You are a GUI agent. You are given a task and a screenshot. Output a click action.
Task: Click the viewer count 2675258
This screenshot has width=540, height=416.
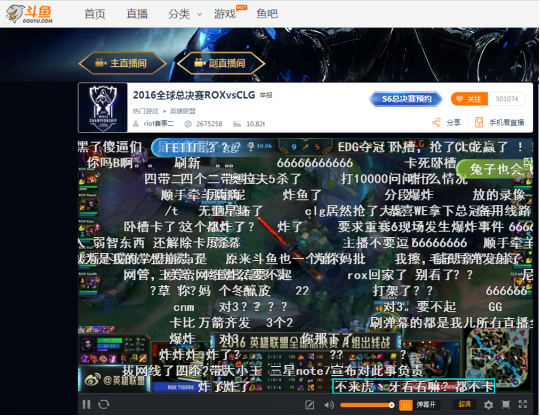(209, 124)
